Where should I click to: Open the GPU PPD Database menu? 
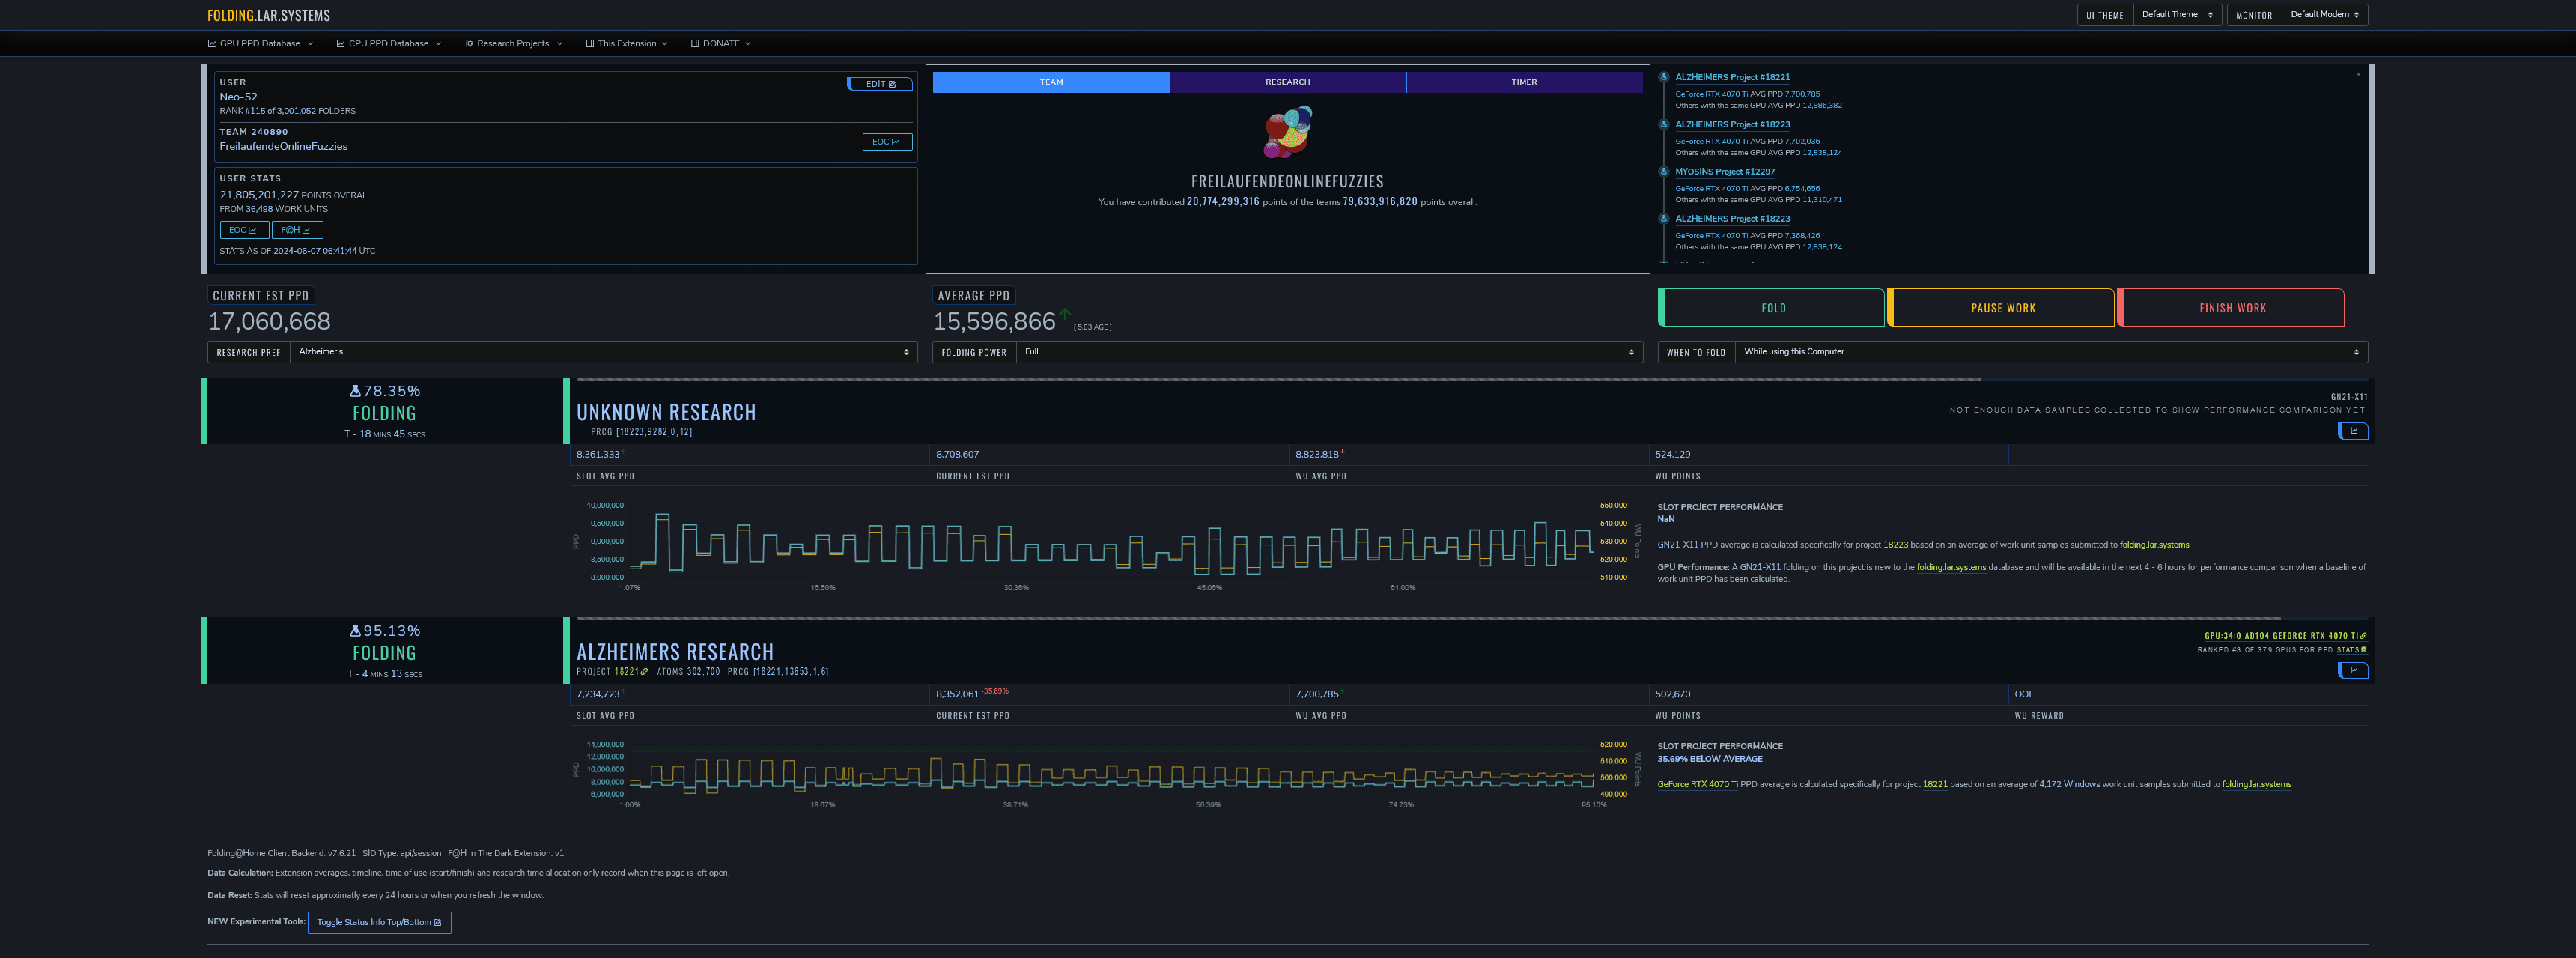point(260,44)
